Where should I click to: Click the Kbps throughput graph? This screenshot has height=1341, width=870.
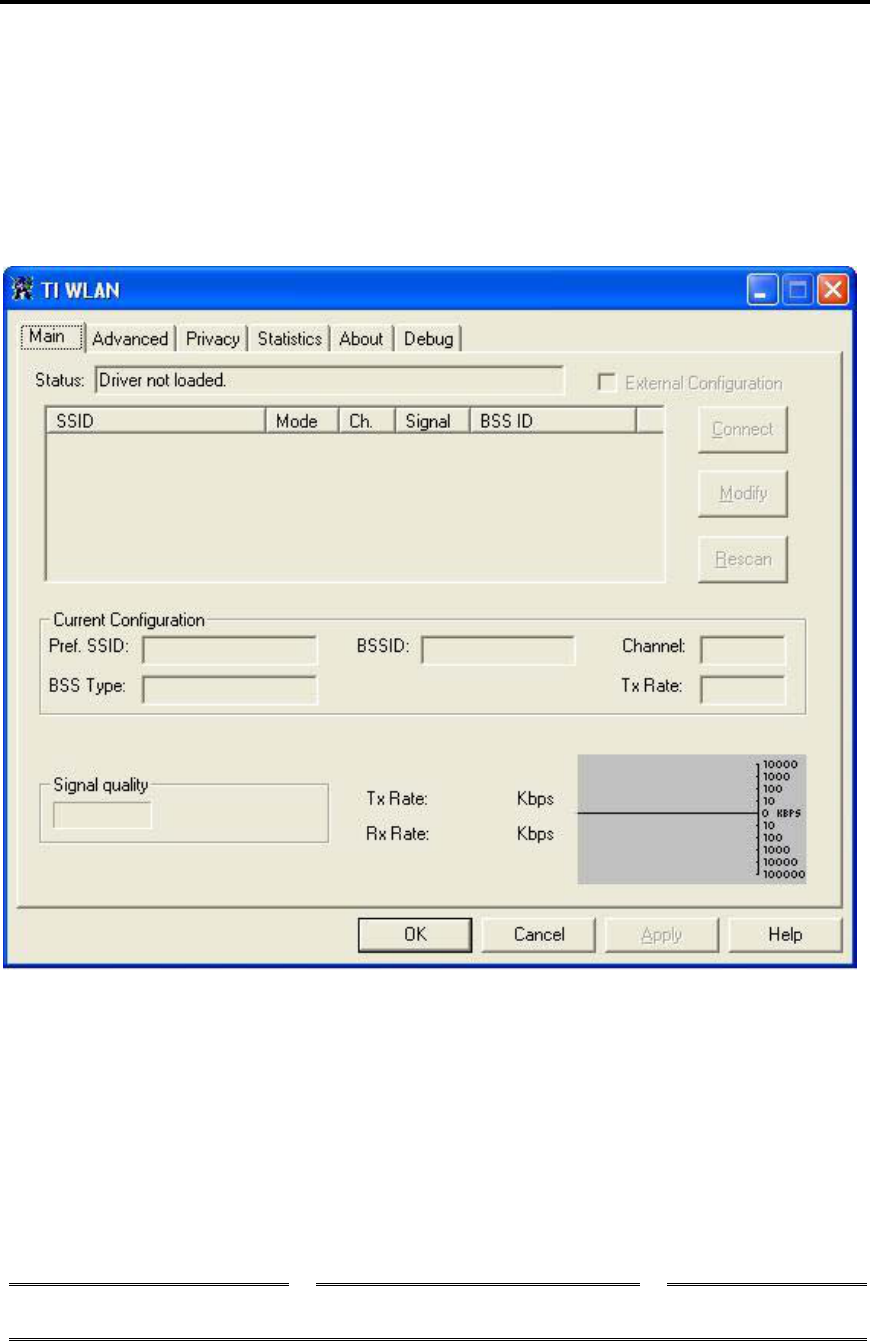coord(692,819)
